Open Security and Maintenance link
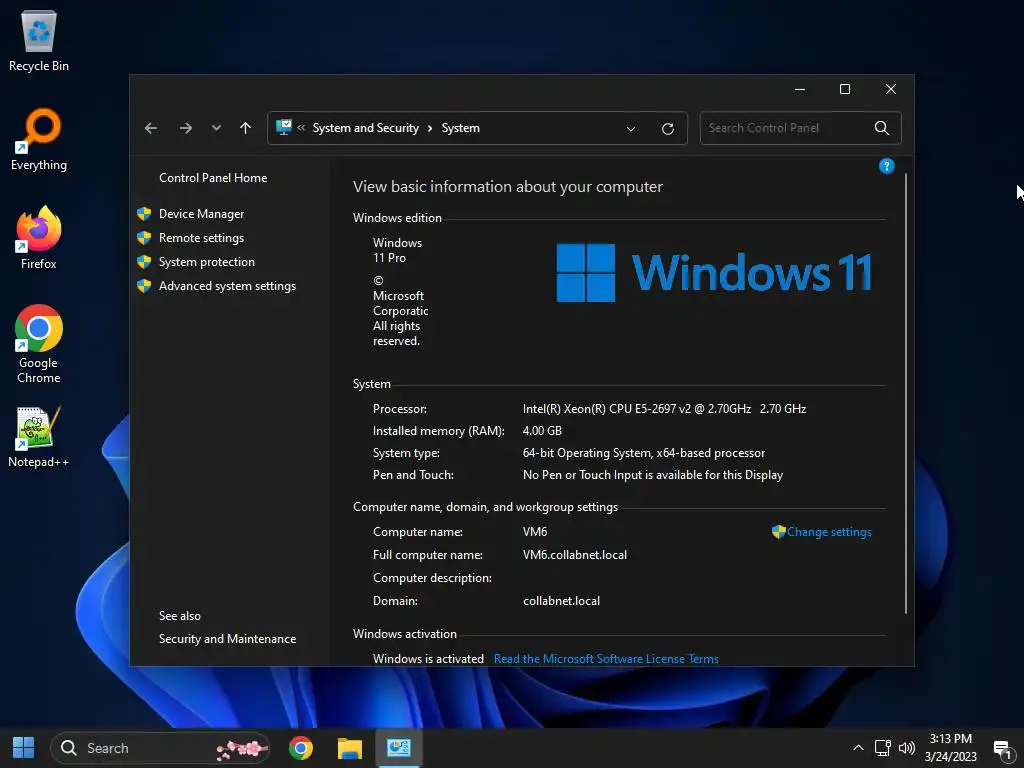 point(227,639)
